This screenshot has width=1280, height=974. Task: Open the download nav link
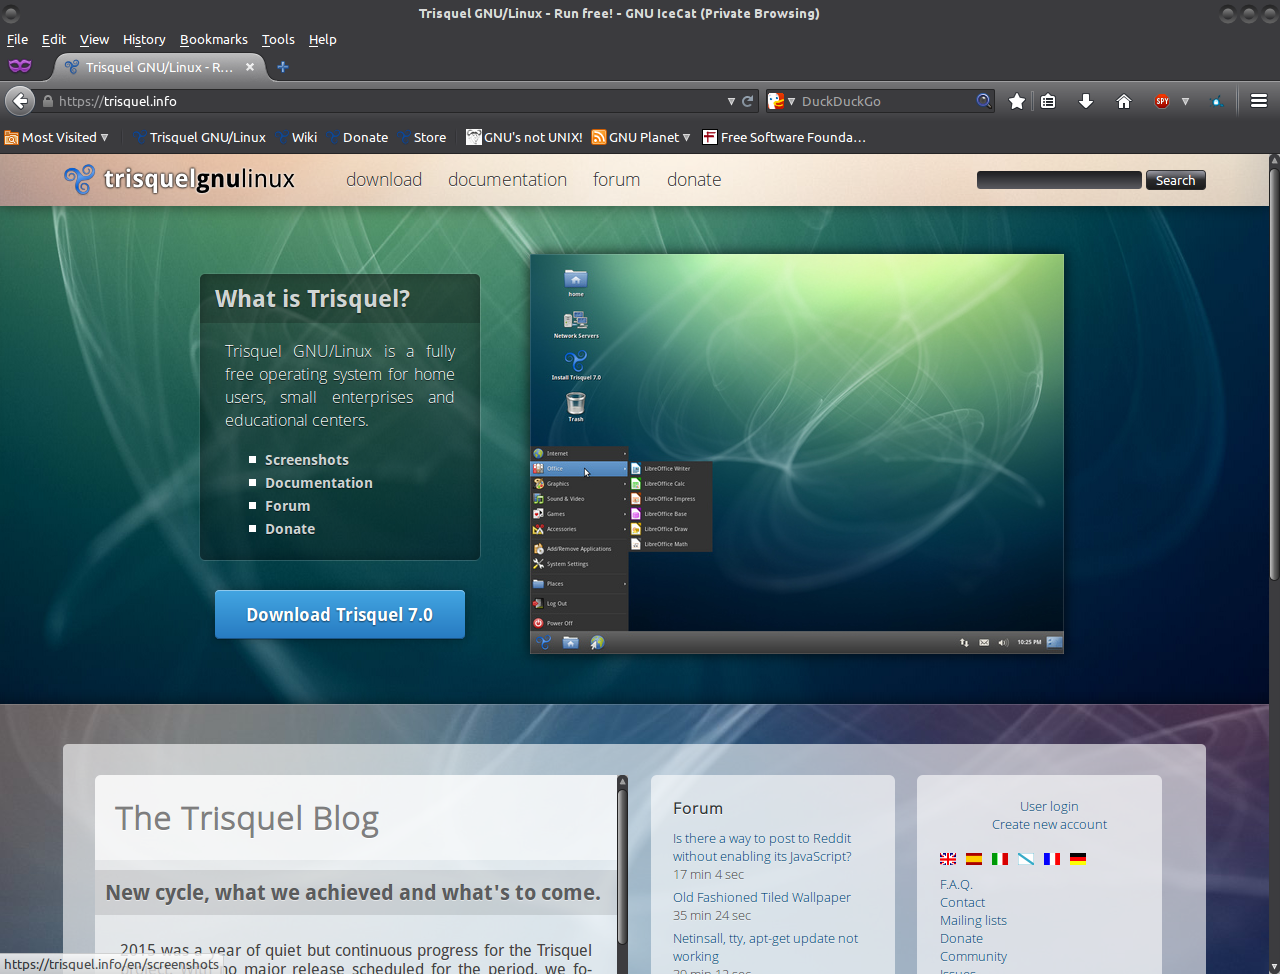click(x=384, y=179)
